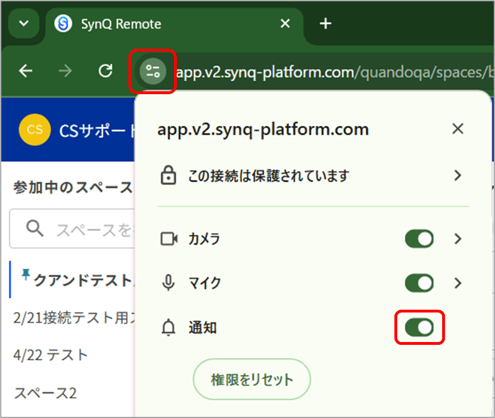
Task: Toggle the マイク permission switch
Action: (x=419, y=283)
